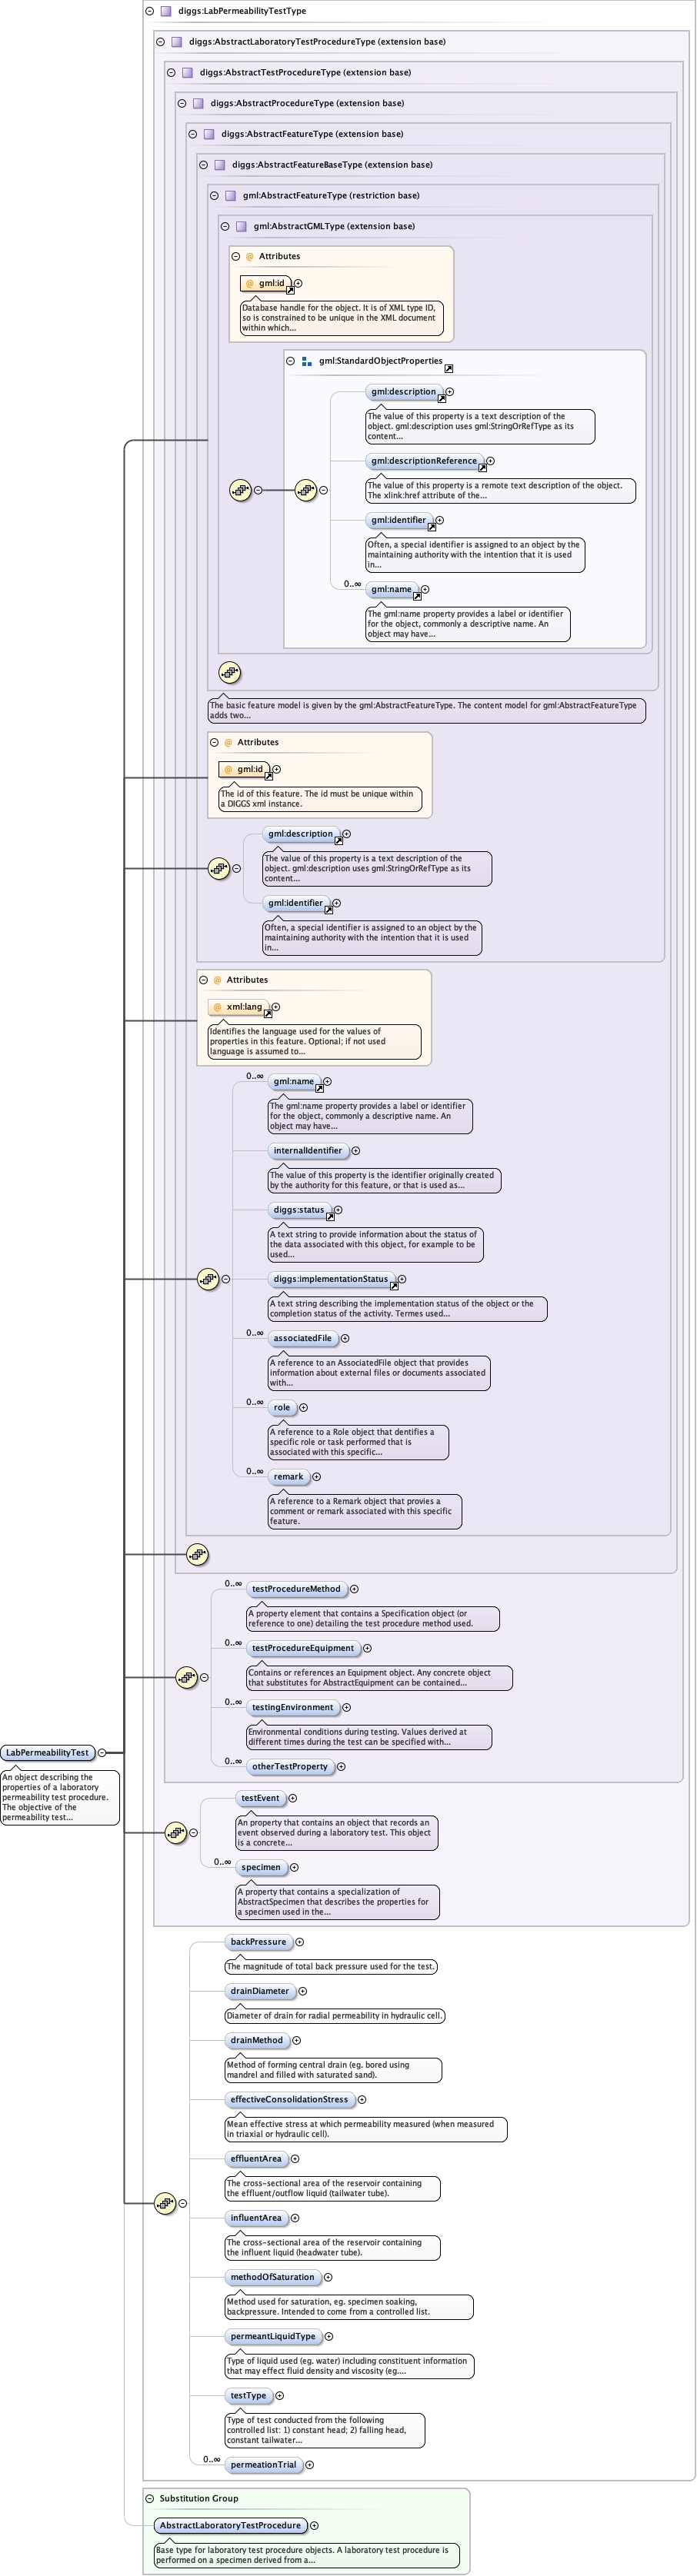Collapse the Attributes box containing xml:lang
Viewport: 697px width, 2576px height.
click(x=203, y=980)
